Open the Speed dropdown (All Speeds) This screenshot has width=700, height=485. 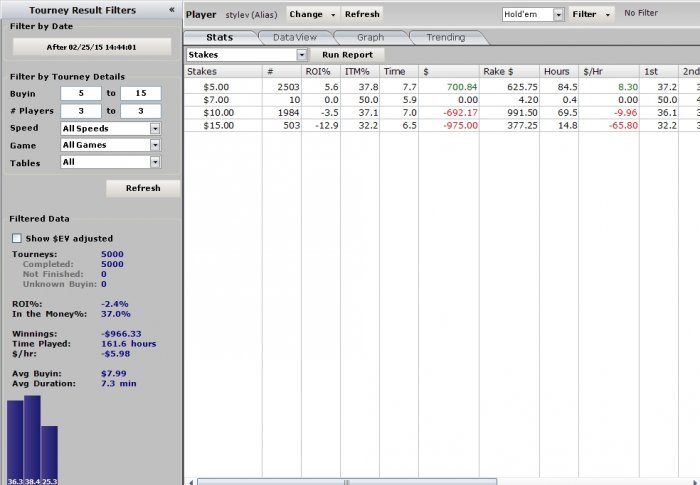tap(111, 129)
